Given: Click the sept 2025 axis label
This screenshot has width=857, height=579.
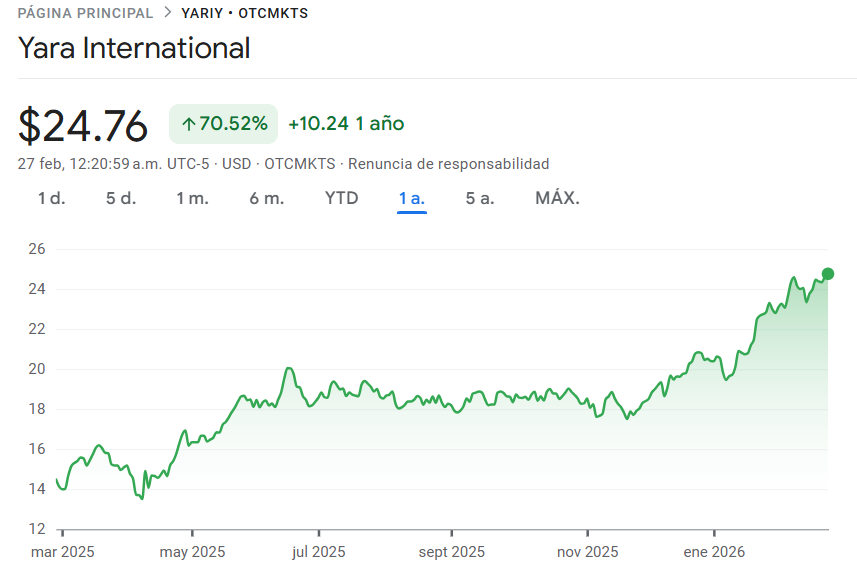Looking at the screenshot, I should tap(452, 552).
